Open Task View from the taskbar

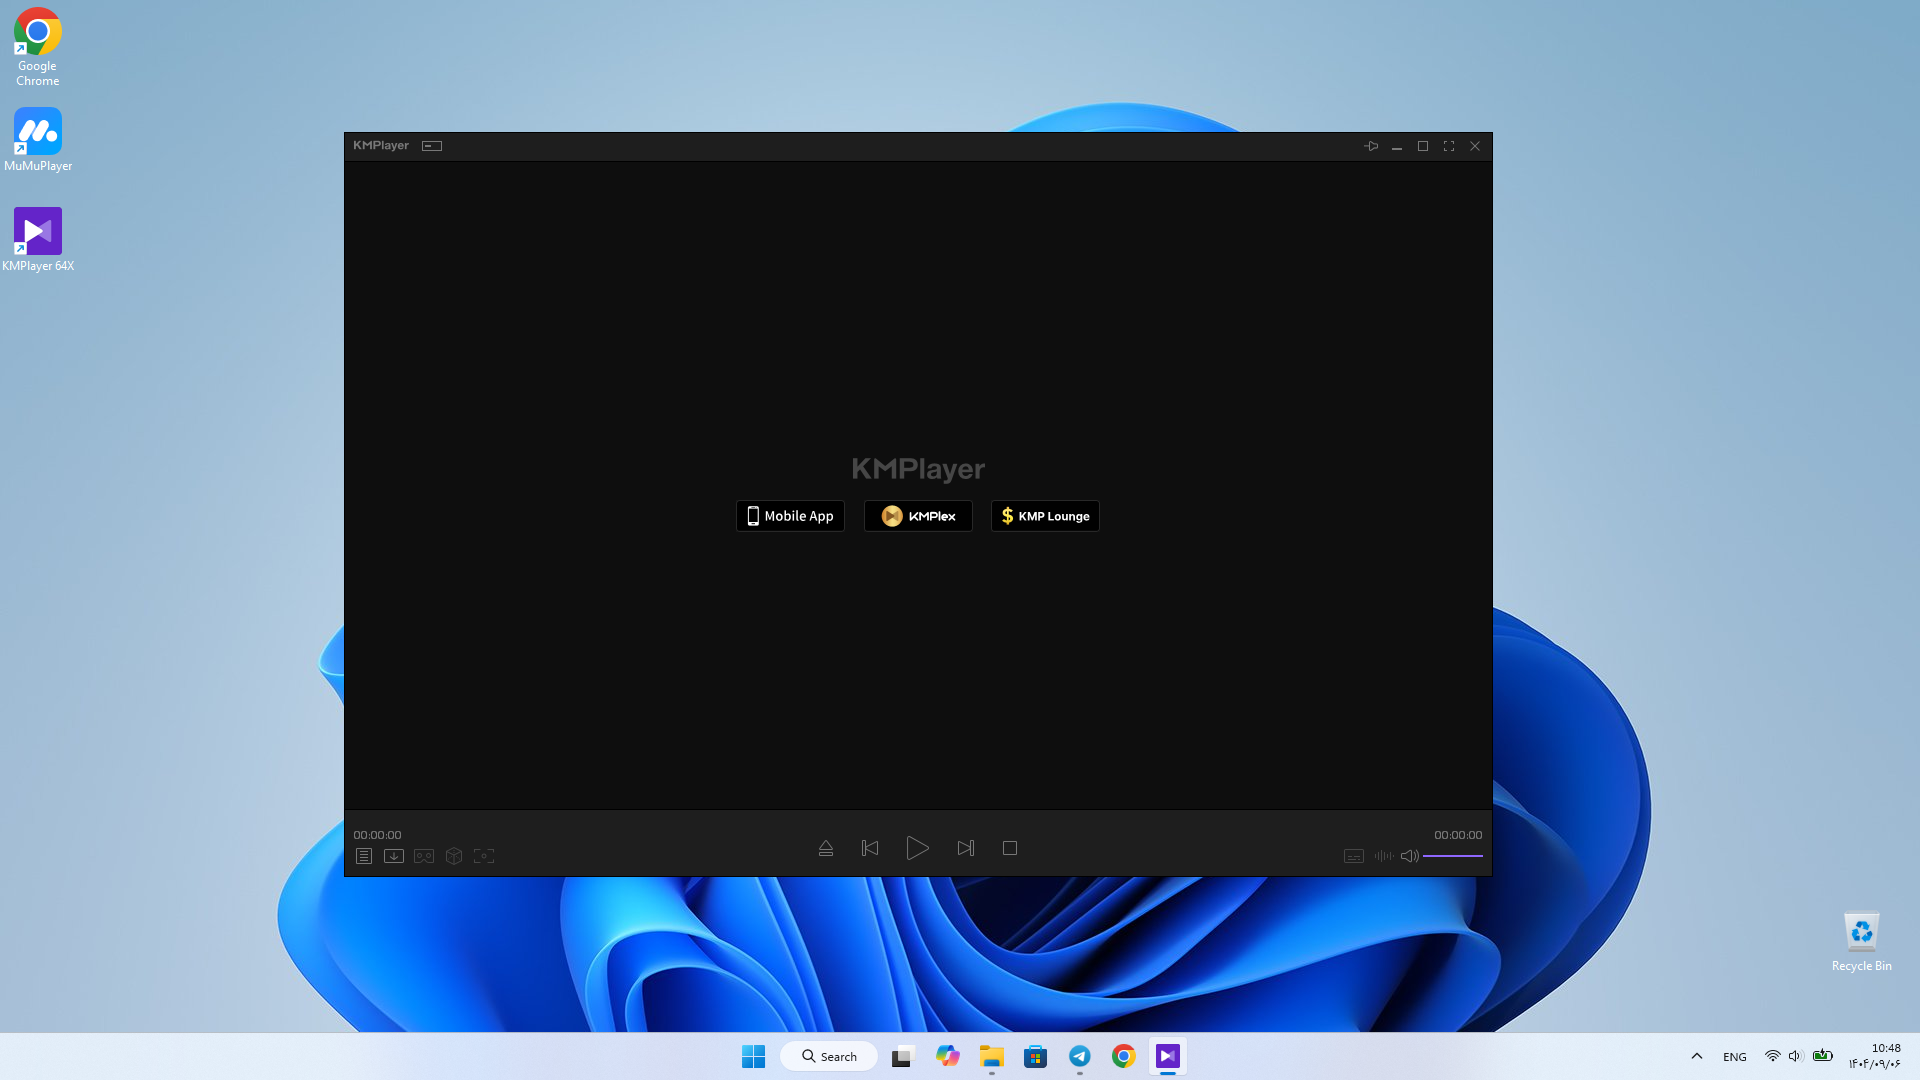click(903, 1056)
